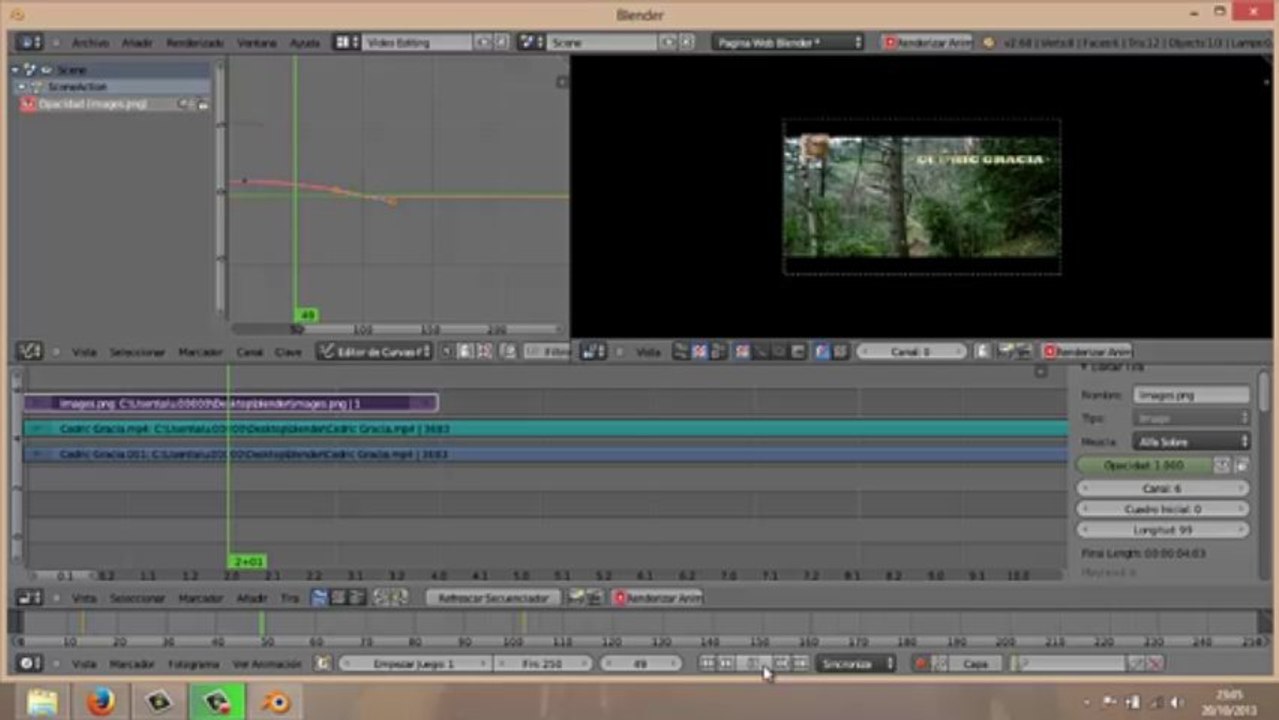Click the Fin: 250 field

tap(541, 664)
